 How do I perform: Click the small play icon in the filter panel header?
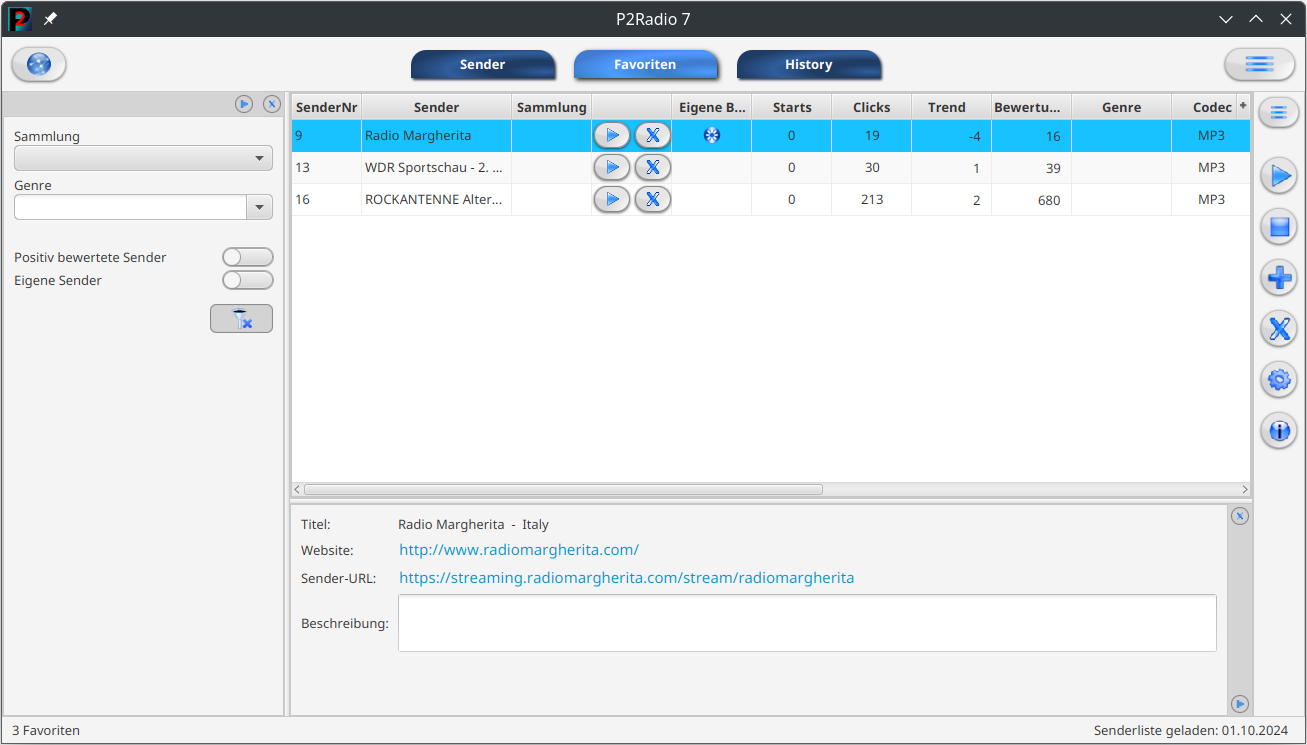(244, 104)
